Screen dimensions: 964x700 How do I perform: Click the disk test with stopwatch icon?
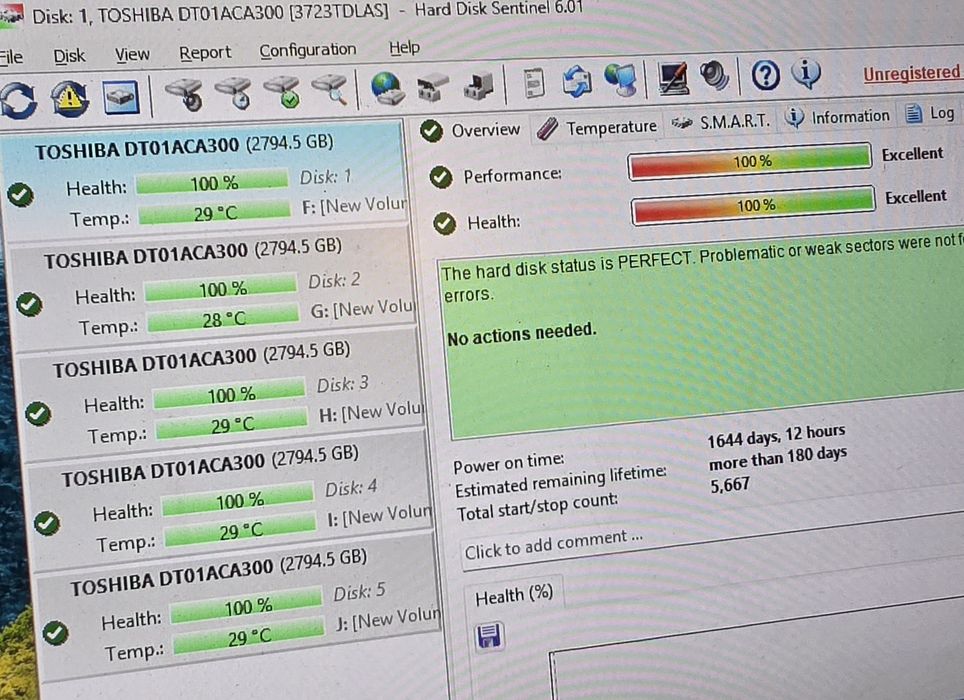tap(184, 94)
